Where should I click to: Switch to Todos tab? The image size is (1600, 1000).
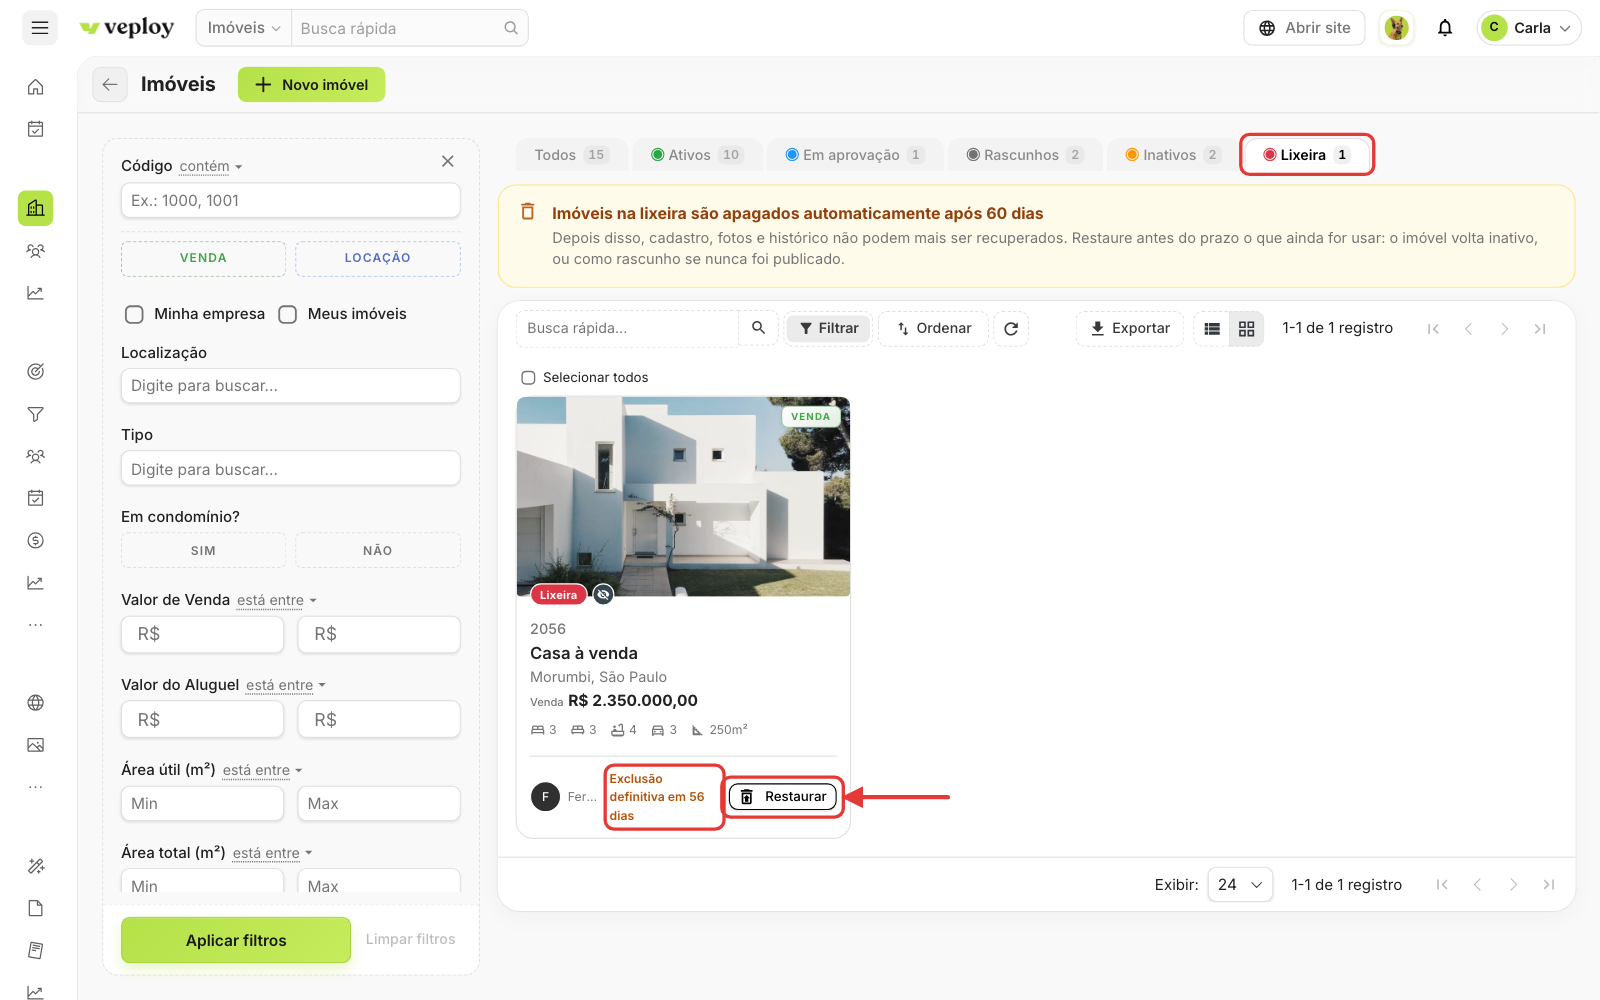[571, 155]
